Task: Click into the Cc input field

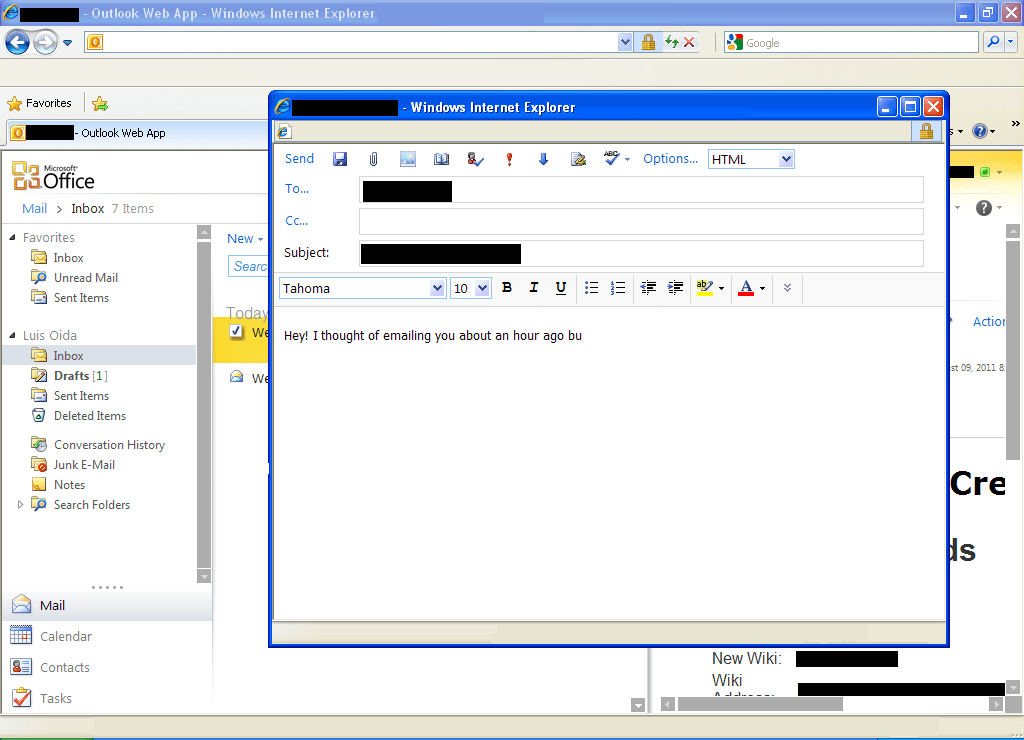Action: [x=641, y=221]
